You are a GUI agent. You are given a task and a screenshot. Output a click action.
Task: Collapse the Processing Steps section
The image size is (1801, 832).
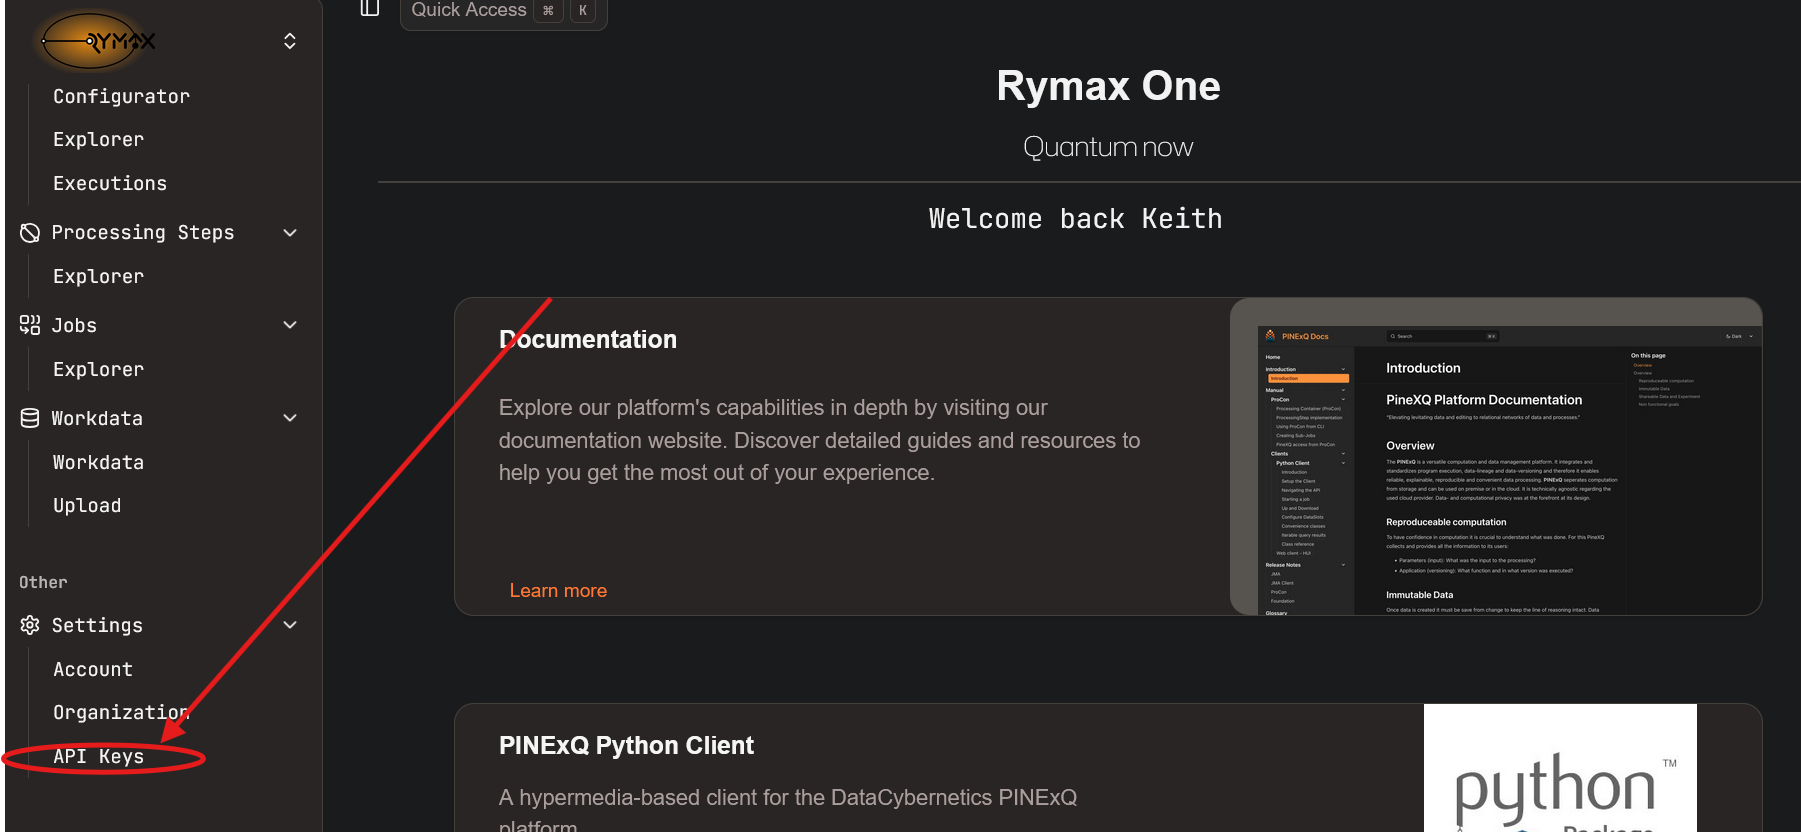pyautogui.click(x=290, y=233)
